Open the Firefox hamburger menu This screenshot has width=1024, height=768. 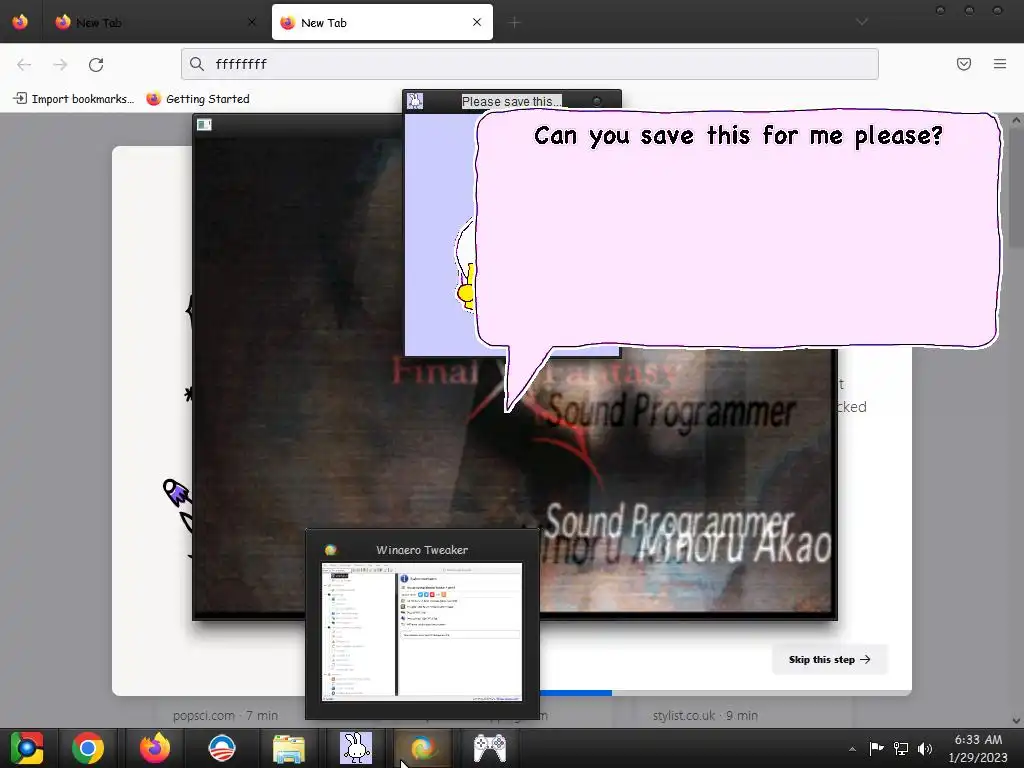point(999,64)
